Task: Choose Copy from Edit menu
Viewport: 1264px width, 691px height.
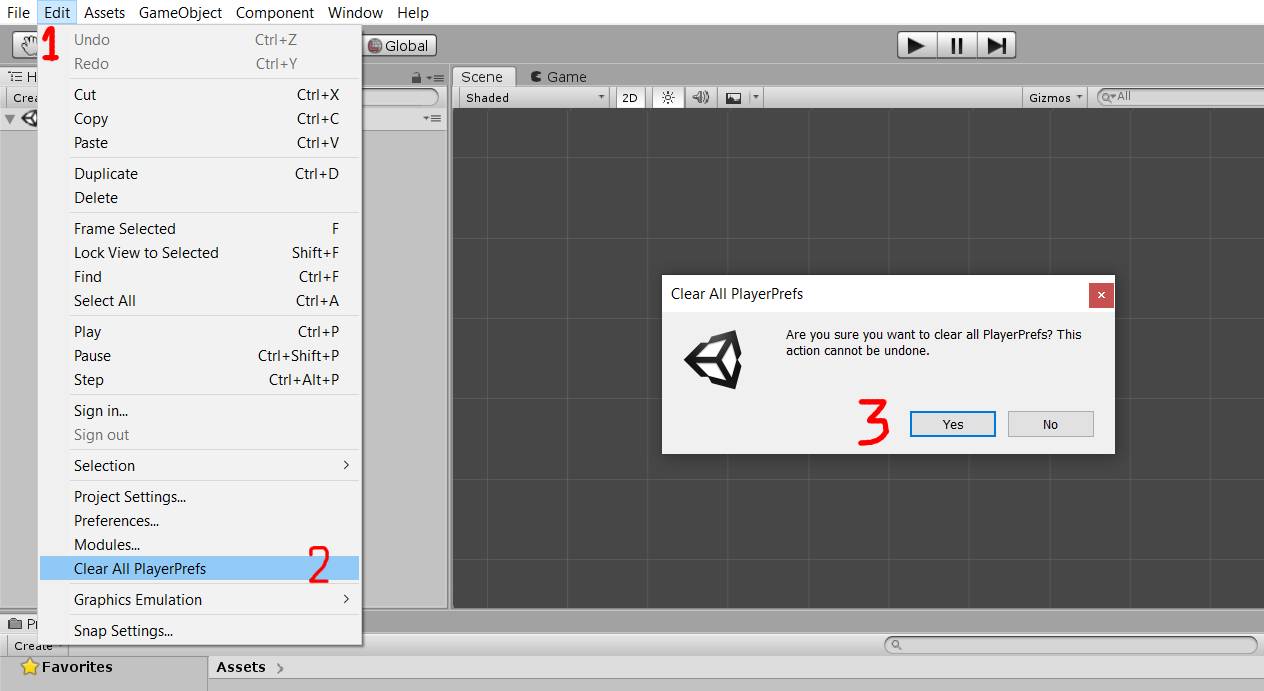Action: tap(199, 118)
